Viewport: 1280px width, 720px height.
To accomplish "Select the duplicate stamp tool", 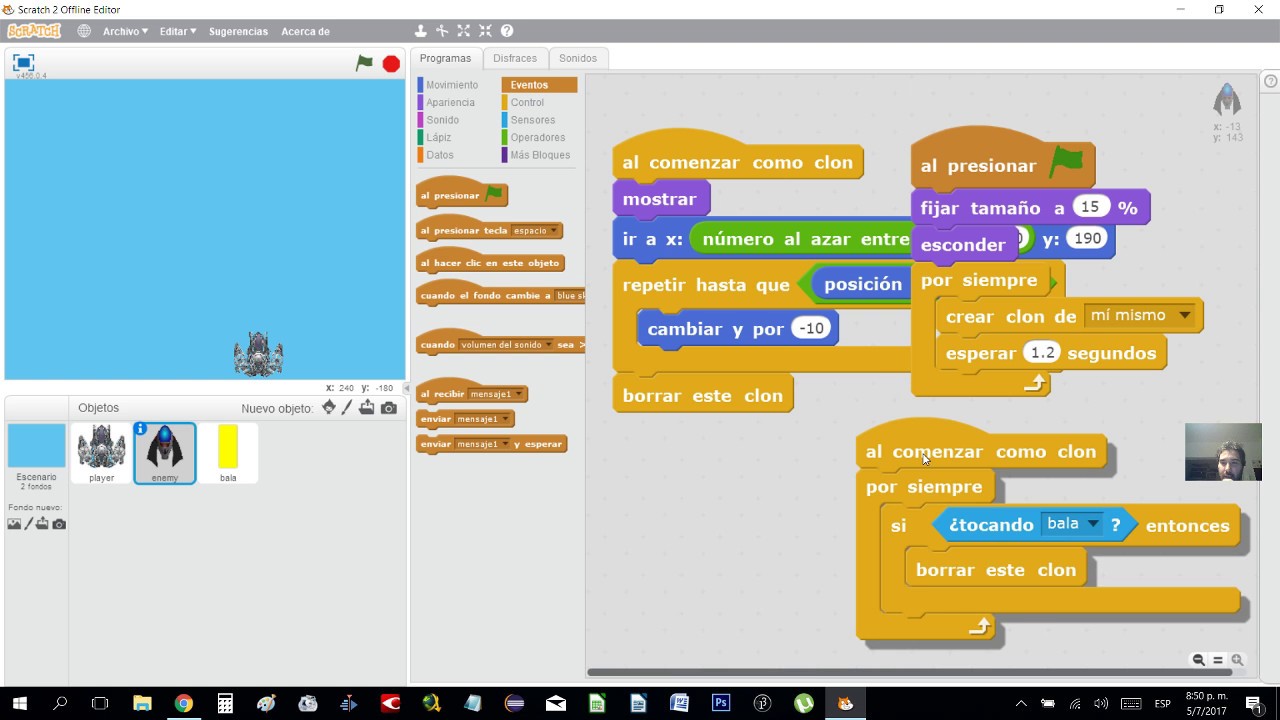I will [x=420, y=31].
